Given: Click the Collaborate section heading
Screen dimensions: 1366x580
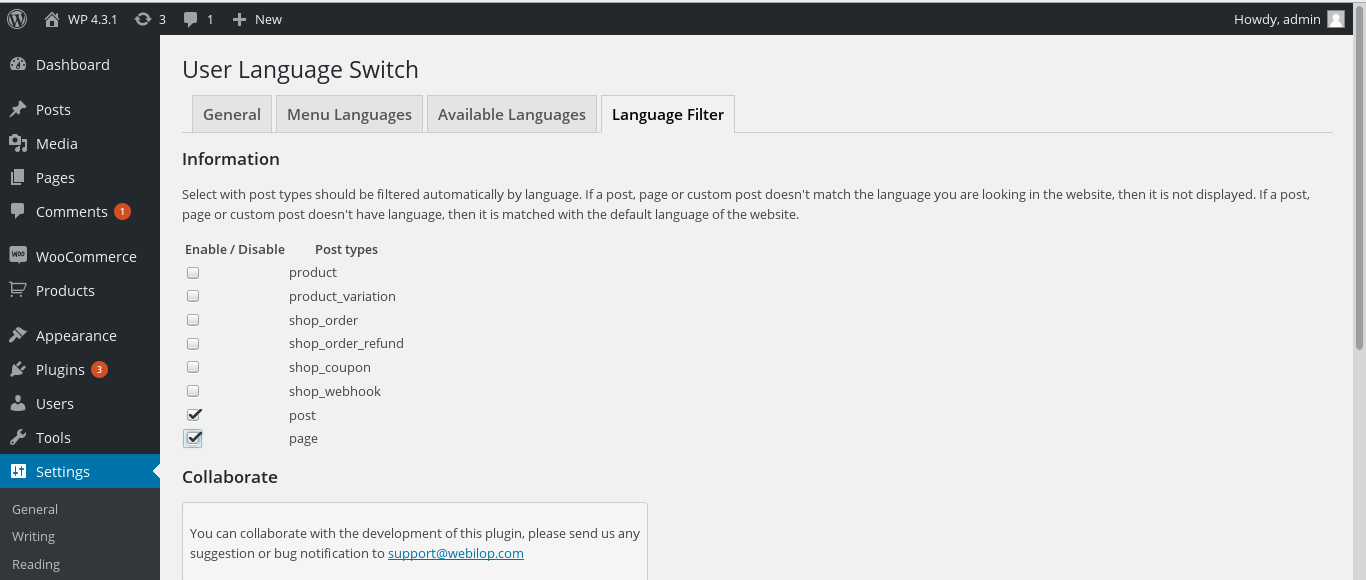Looking at the screenshot, I should pyautogui.click(x=230, y=477).
